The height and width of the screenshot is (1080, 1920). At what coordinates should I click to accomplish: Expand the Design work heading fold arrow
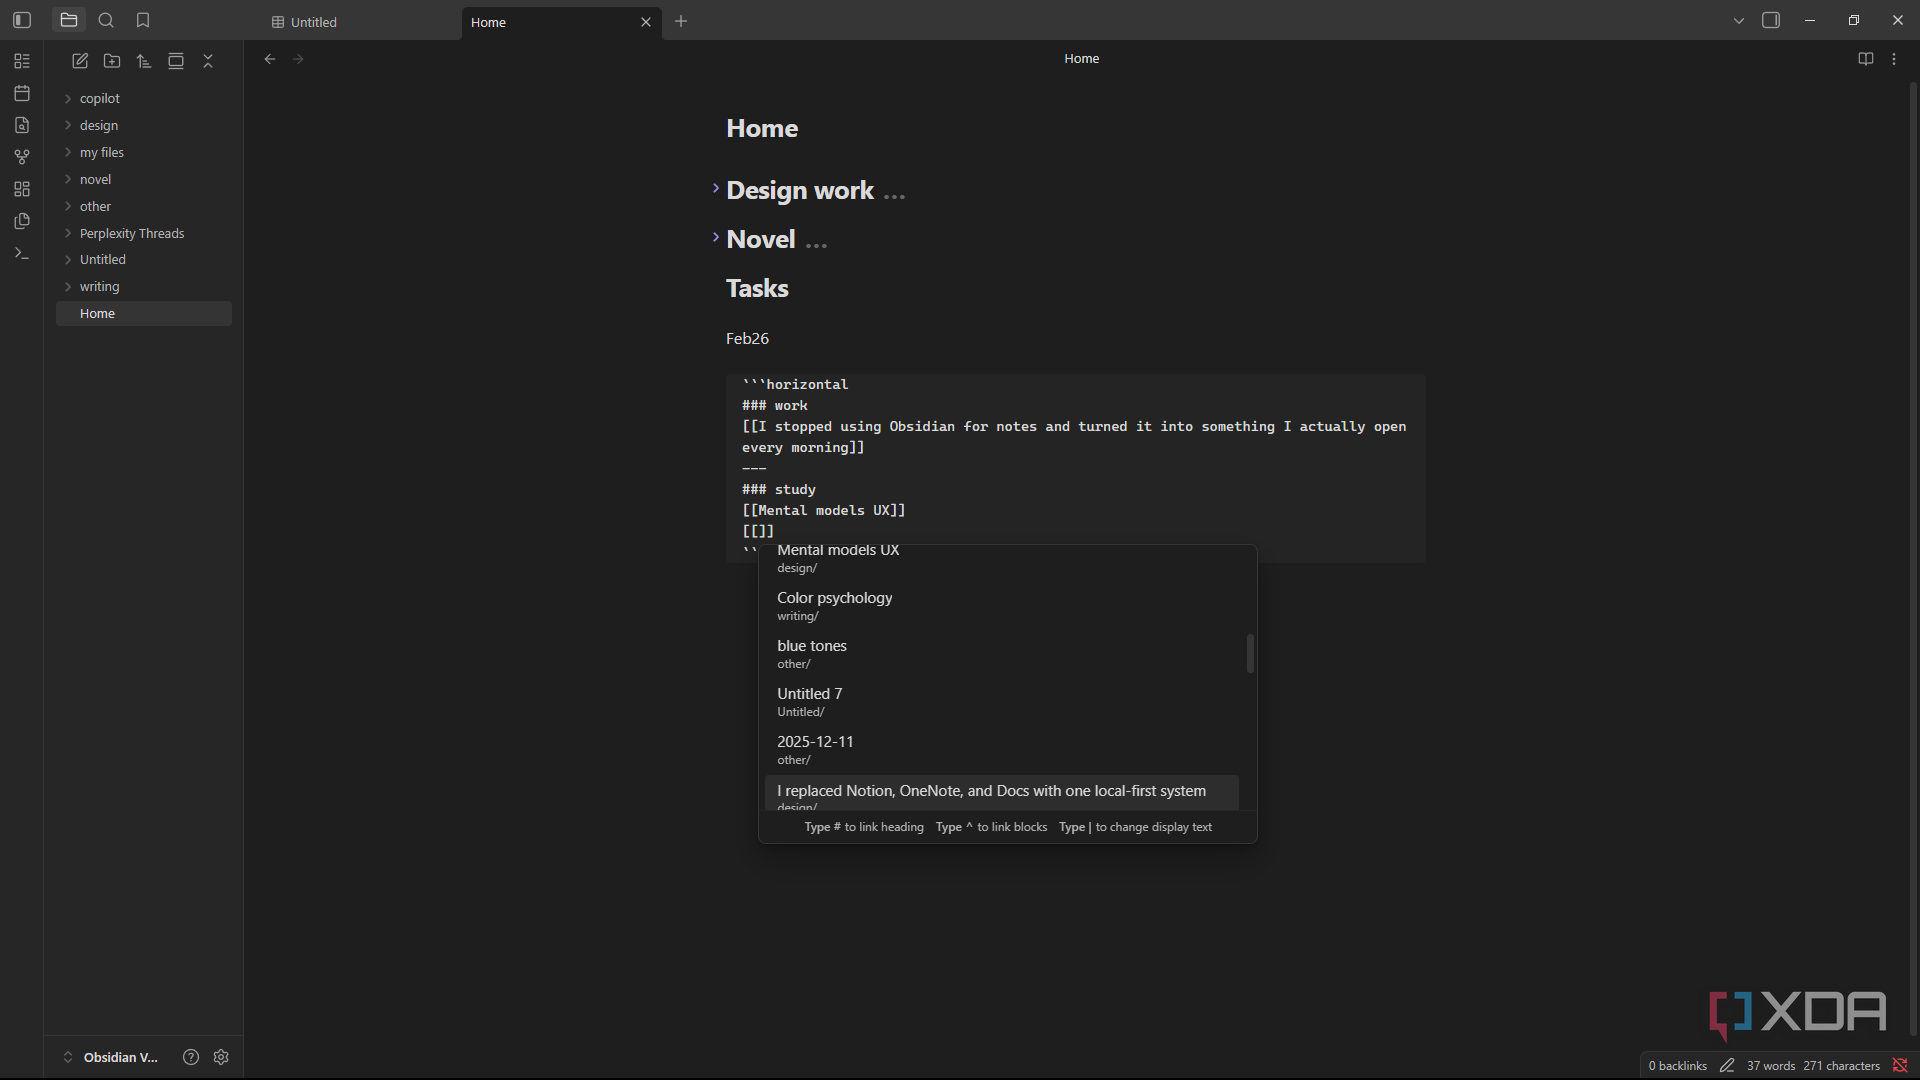[x=716, y=188]
